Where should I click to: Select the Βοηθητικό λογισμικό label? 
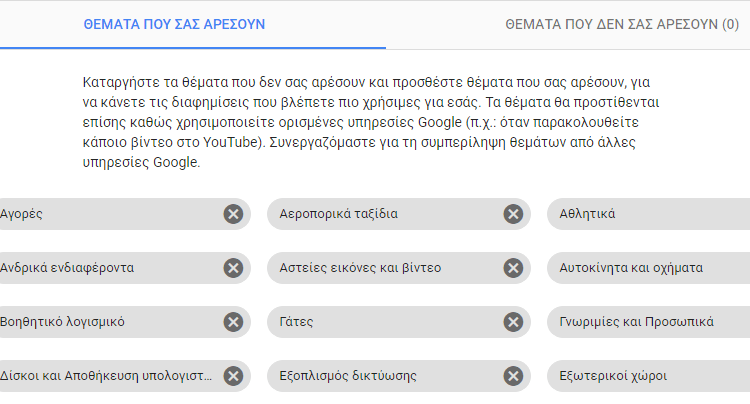coord(62,322)
